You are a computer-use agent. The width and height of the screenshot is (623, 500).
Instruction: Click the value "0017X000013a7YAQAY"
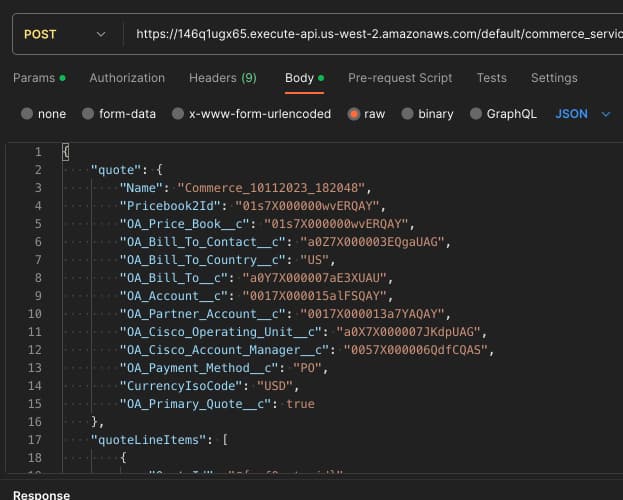point(372,314)
